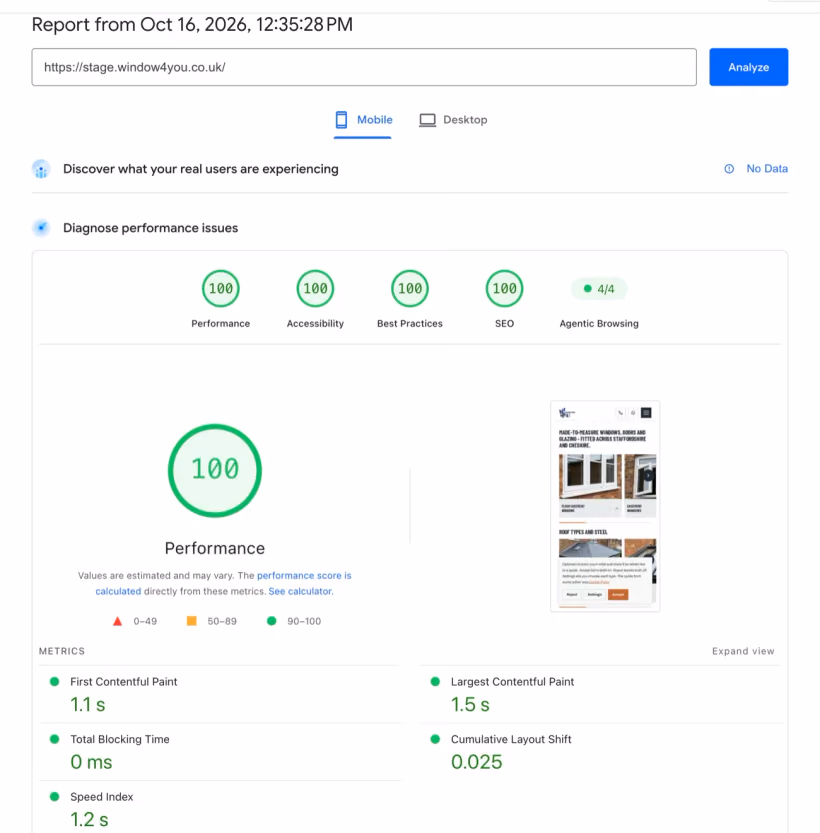Click the No Data info icon
The width and height of the screenshot is (820, 833).
point(729,169)
